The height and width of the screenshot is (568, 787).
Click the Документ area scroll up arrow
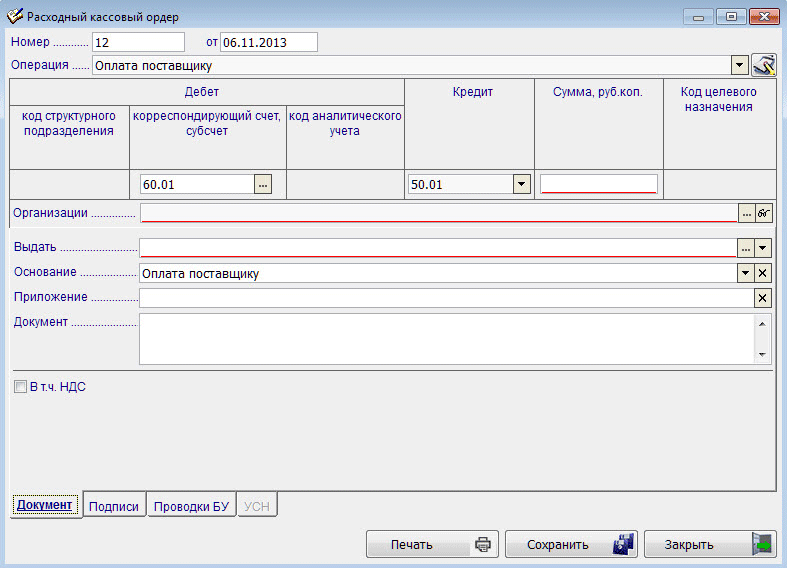[x=762, y=324]
